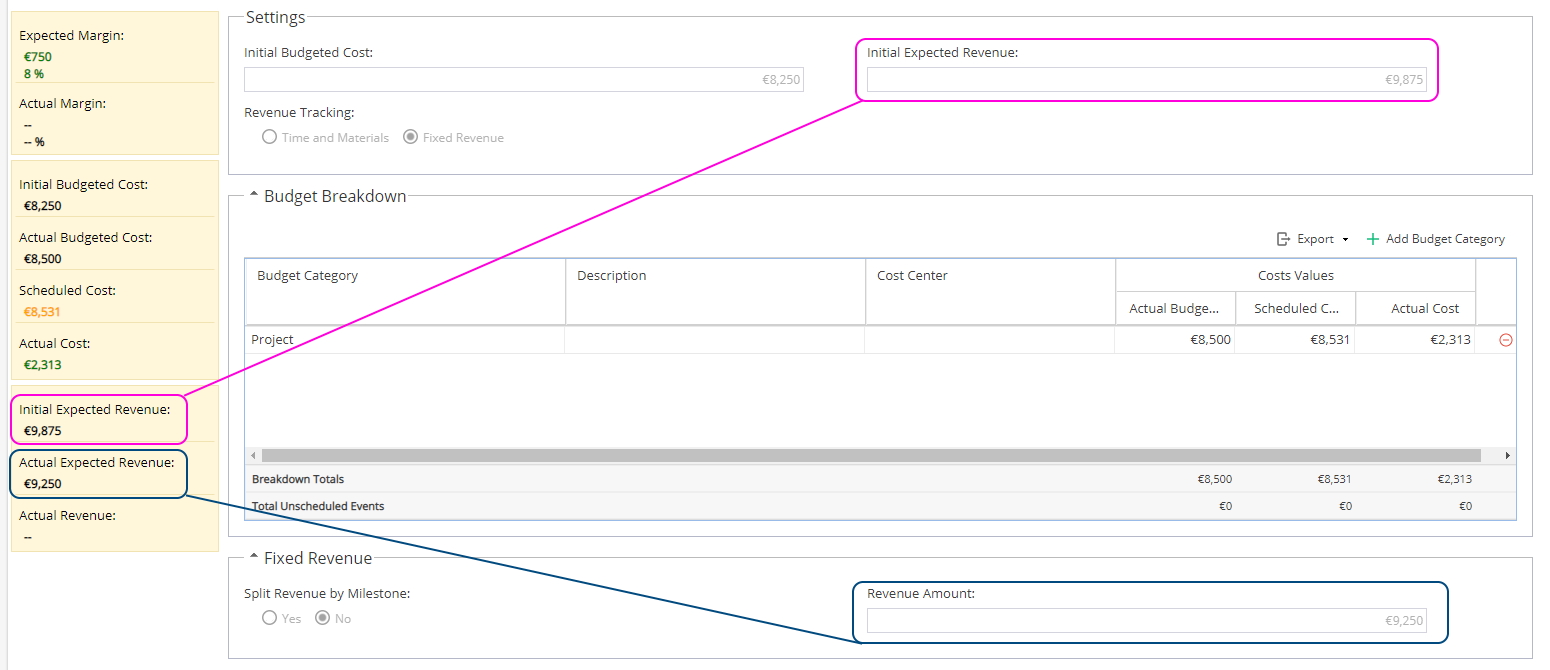Click the Actual Cost column header
The width and height of the screenshot is (1550, 670).
1416,308
